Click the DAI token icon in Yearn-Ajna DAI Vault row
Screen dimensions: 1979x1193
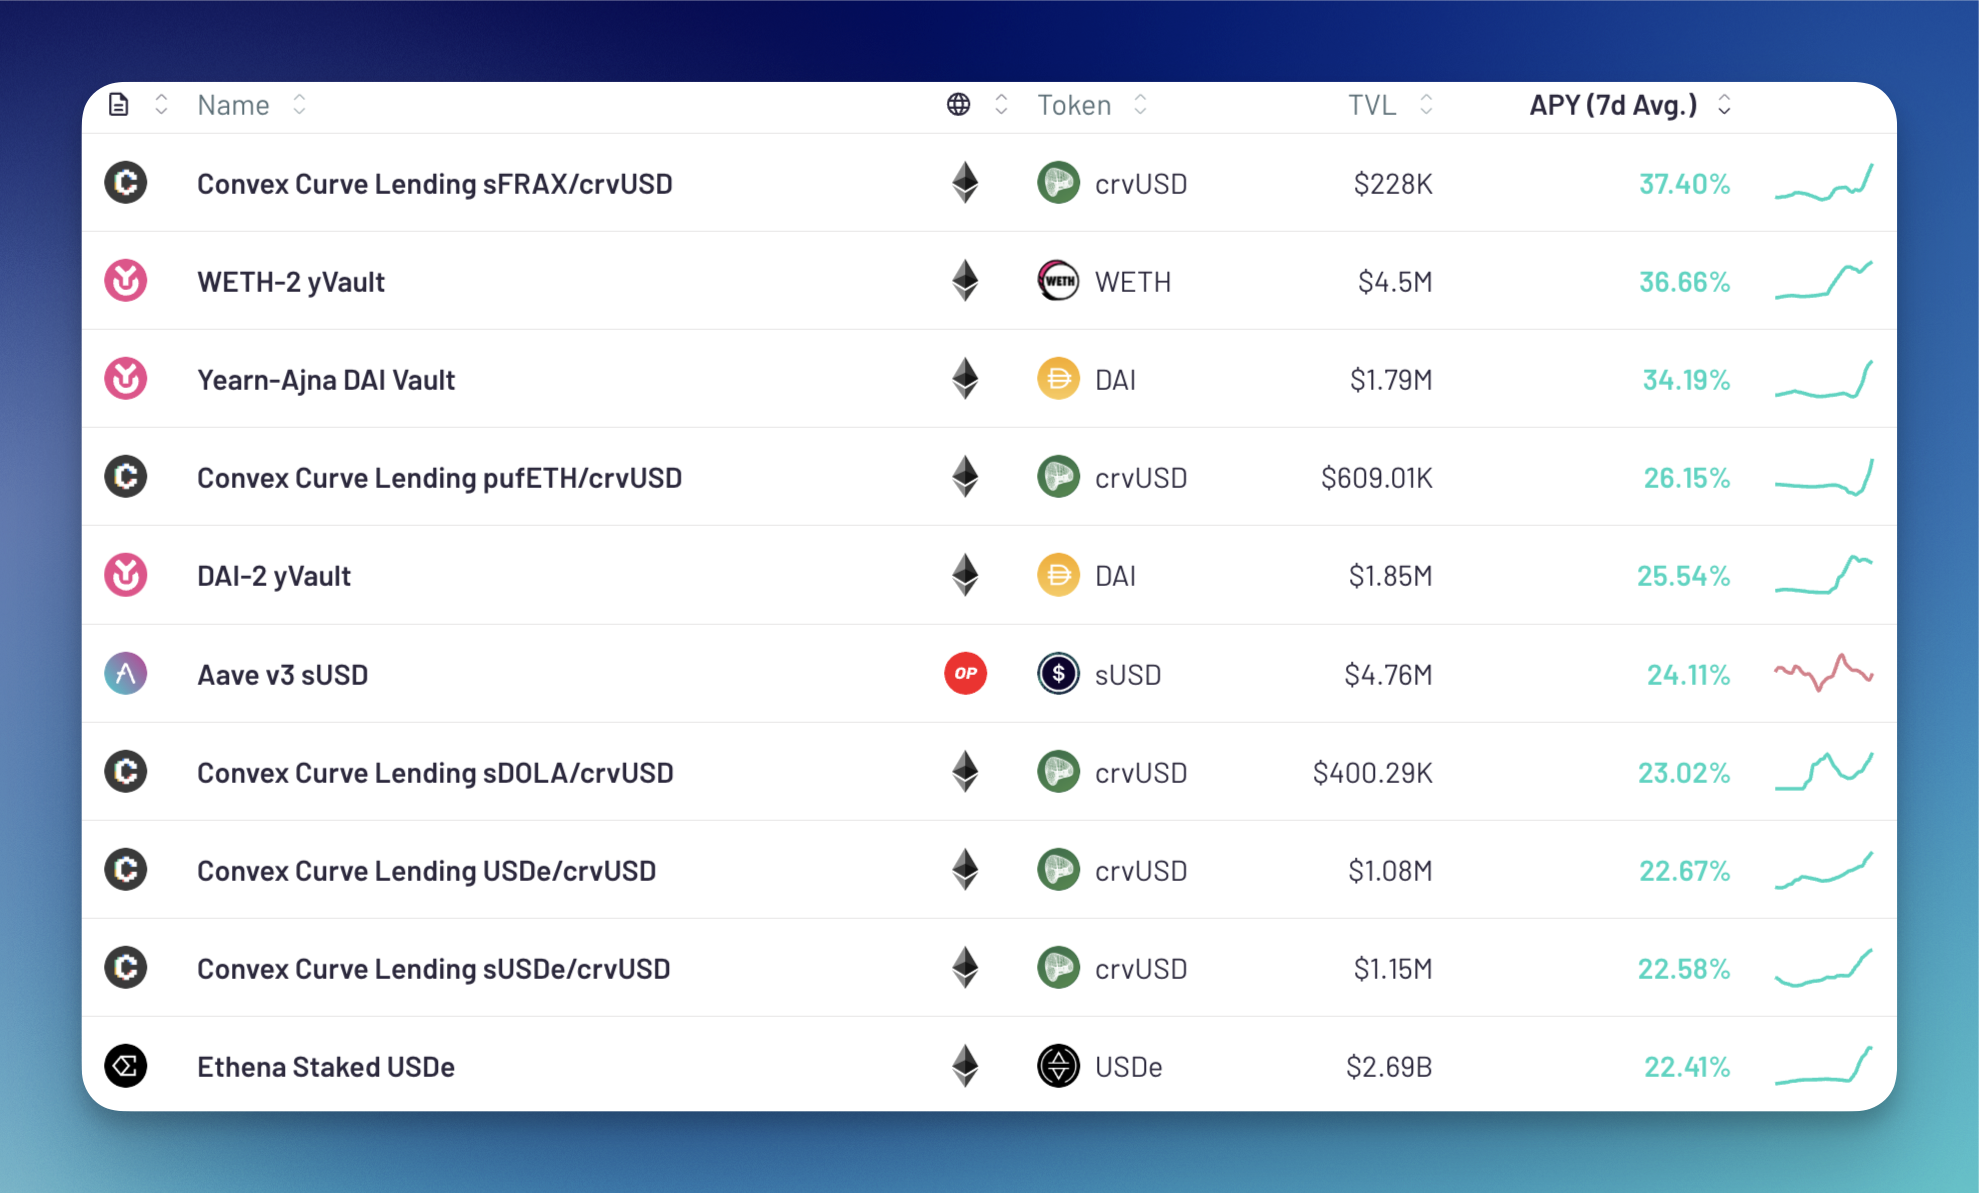(x=1058, y=379)
